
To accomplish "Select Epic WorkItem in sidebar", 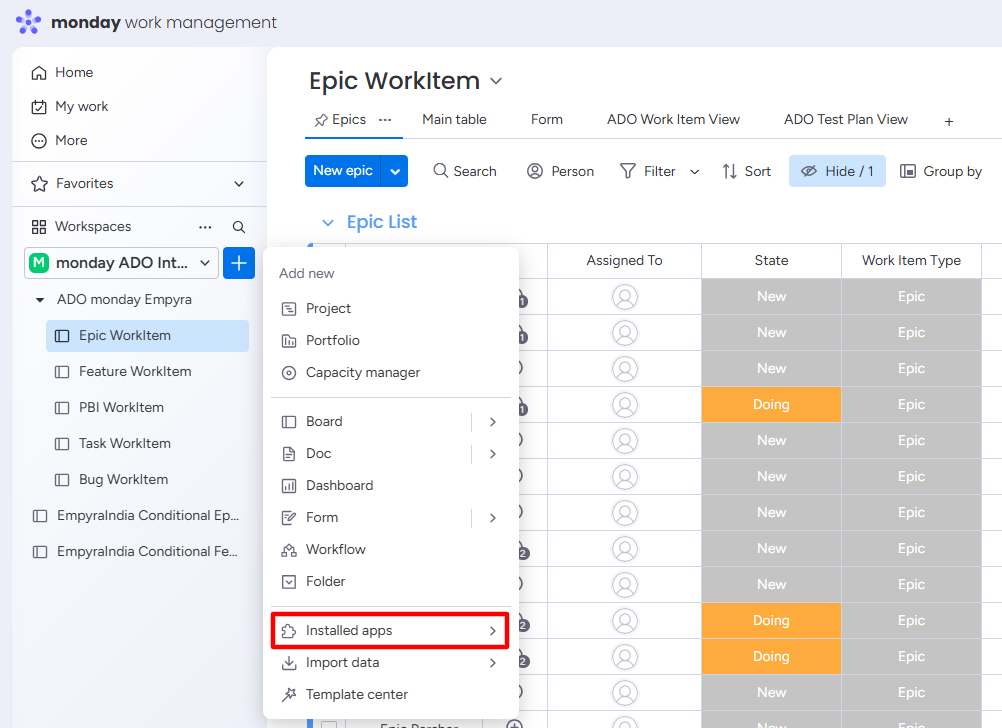I will [x=148, y=336].
